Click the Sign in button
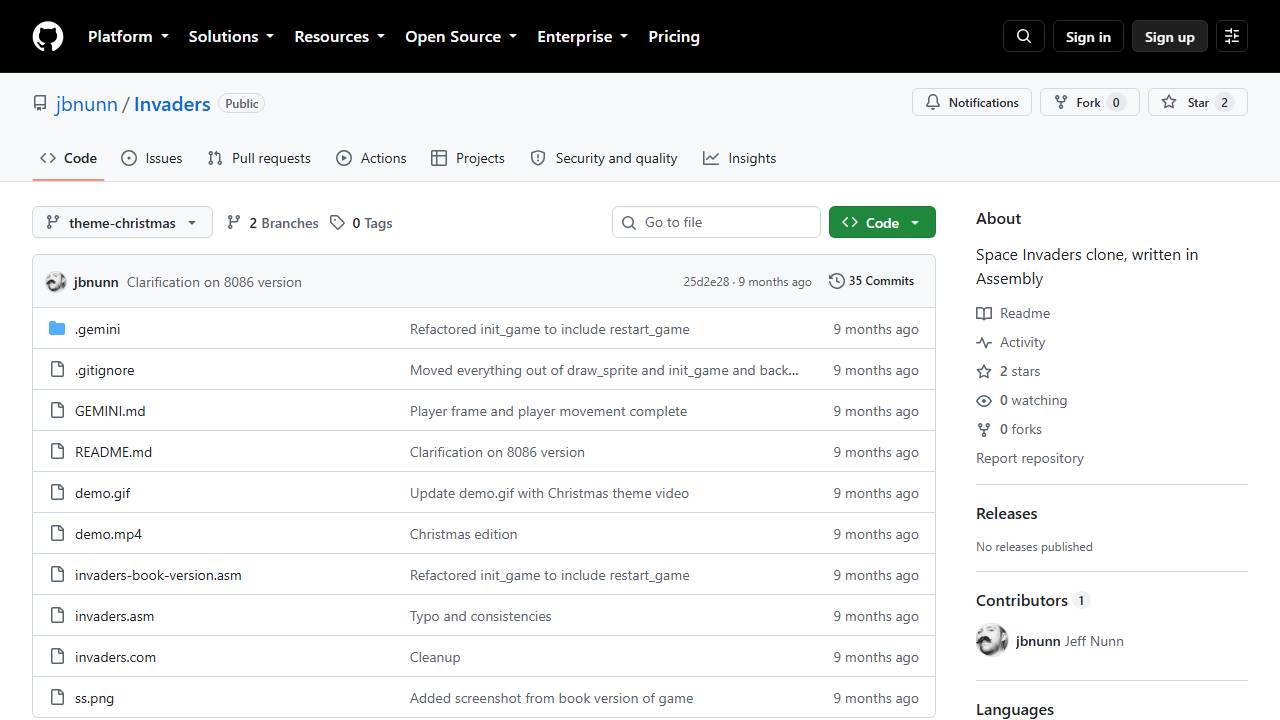The width and height of the screenshot is (1280, 720). pos(1088,37)
